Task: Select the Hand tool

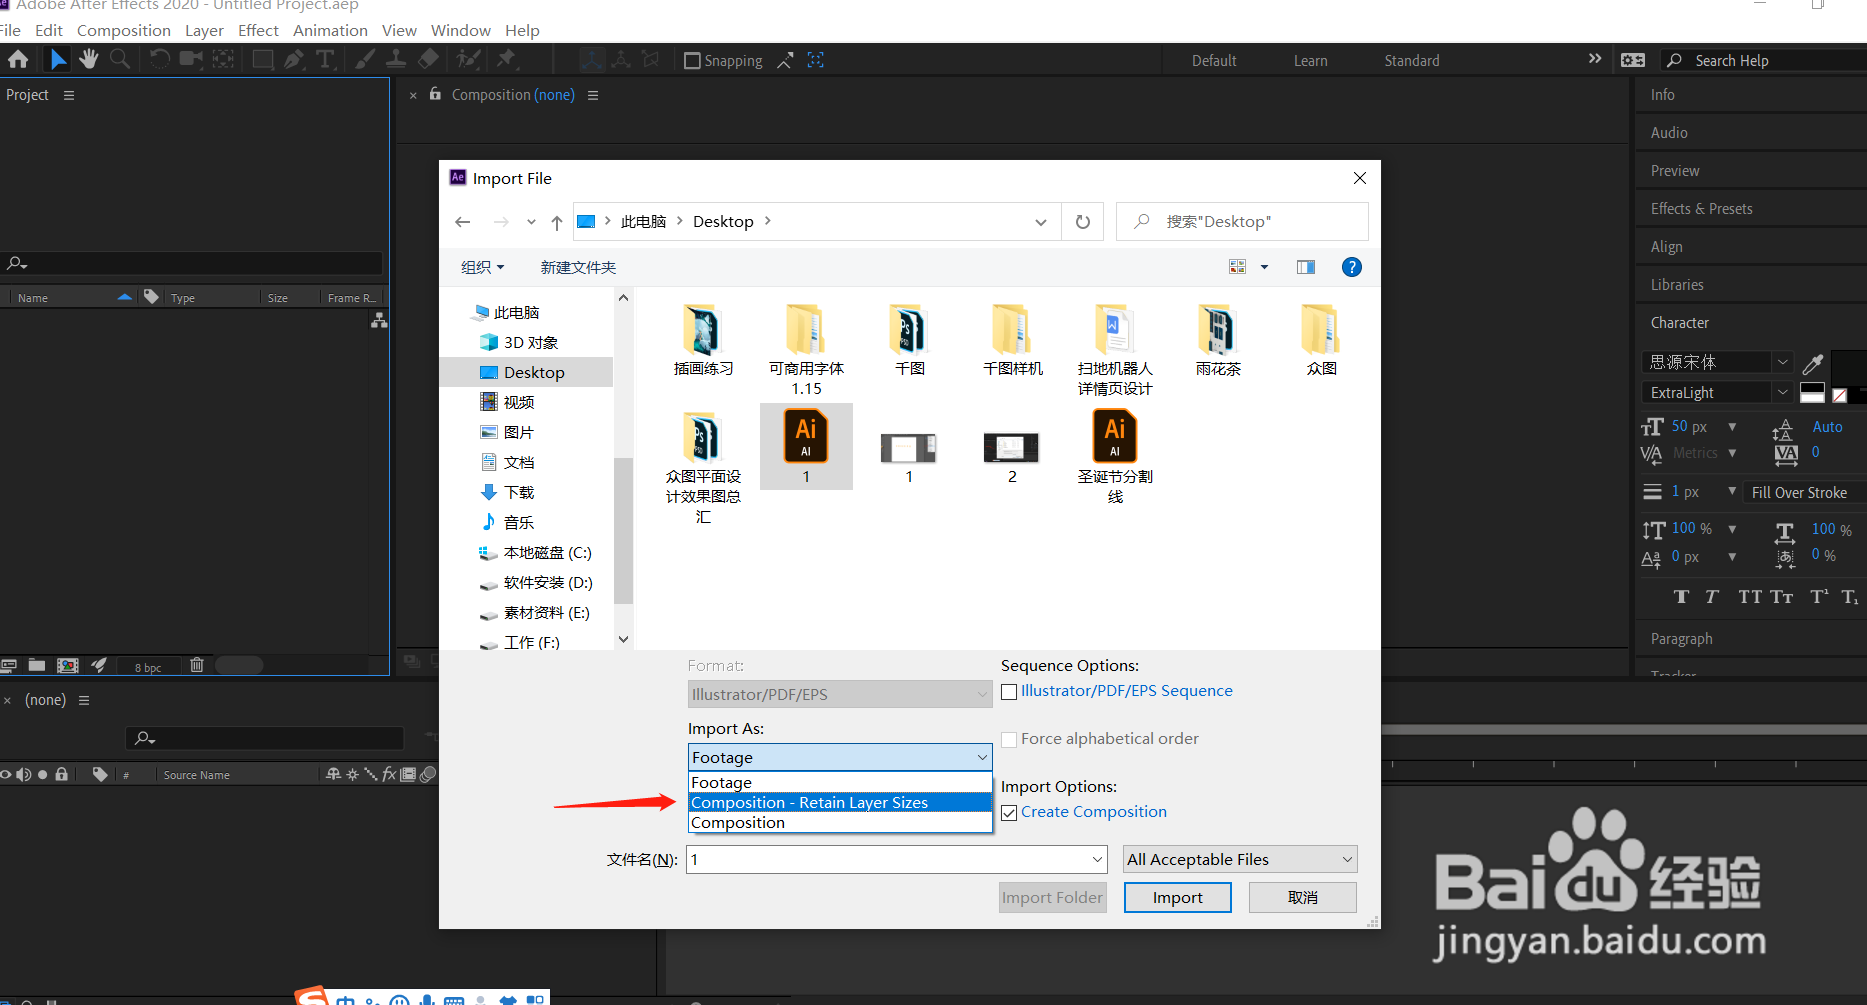Action: (x=89, y=60)
